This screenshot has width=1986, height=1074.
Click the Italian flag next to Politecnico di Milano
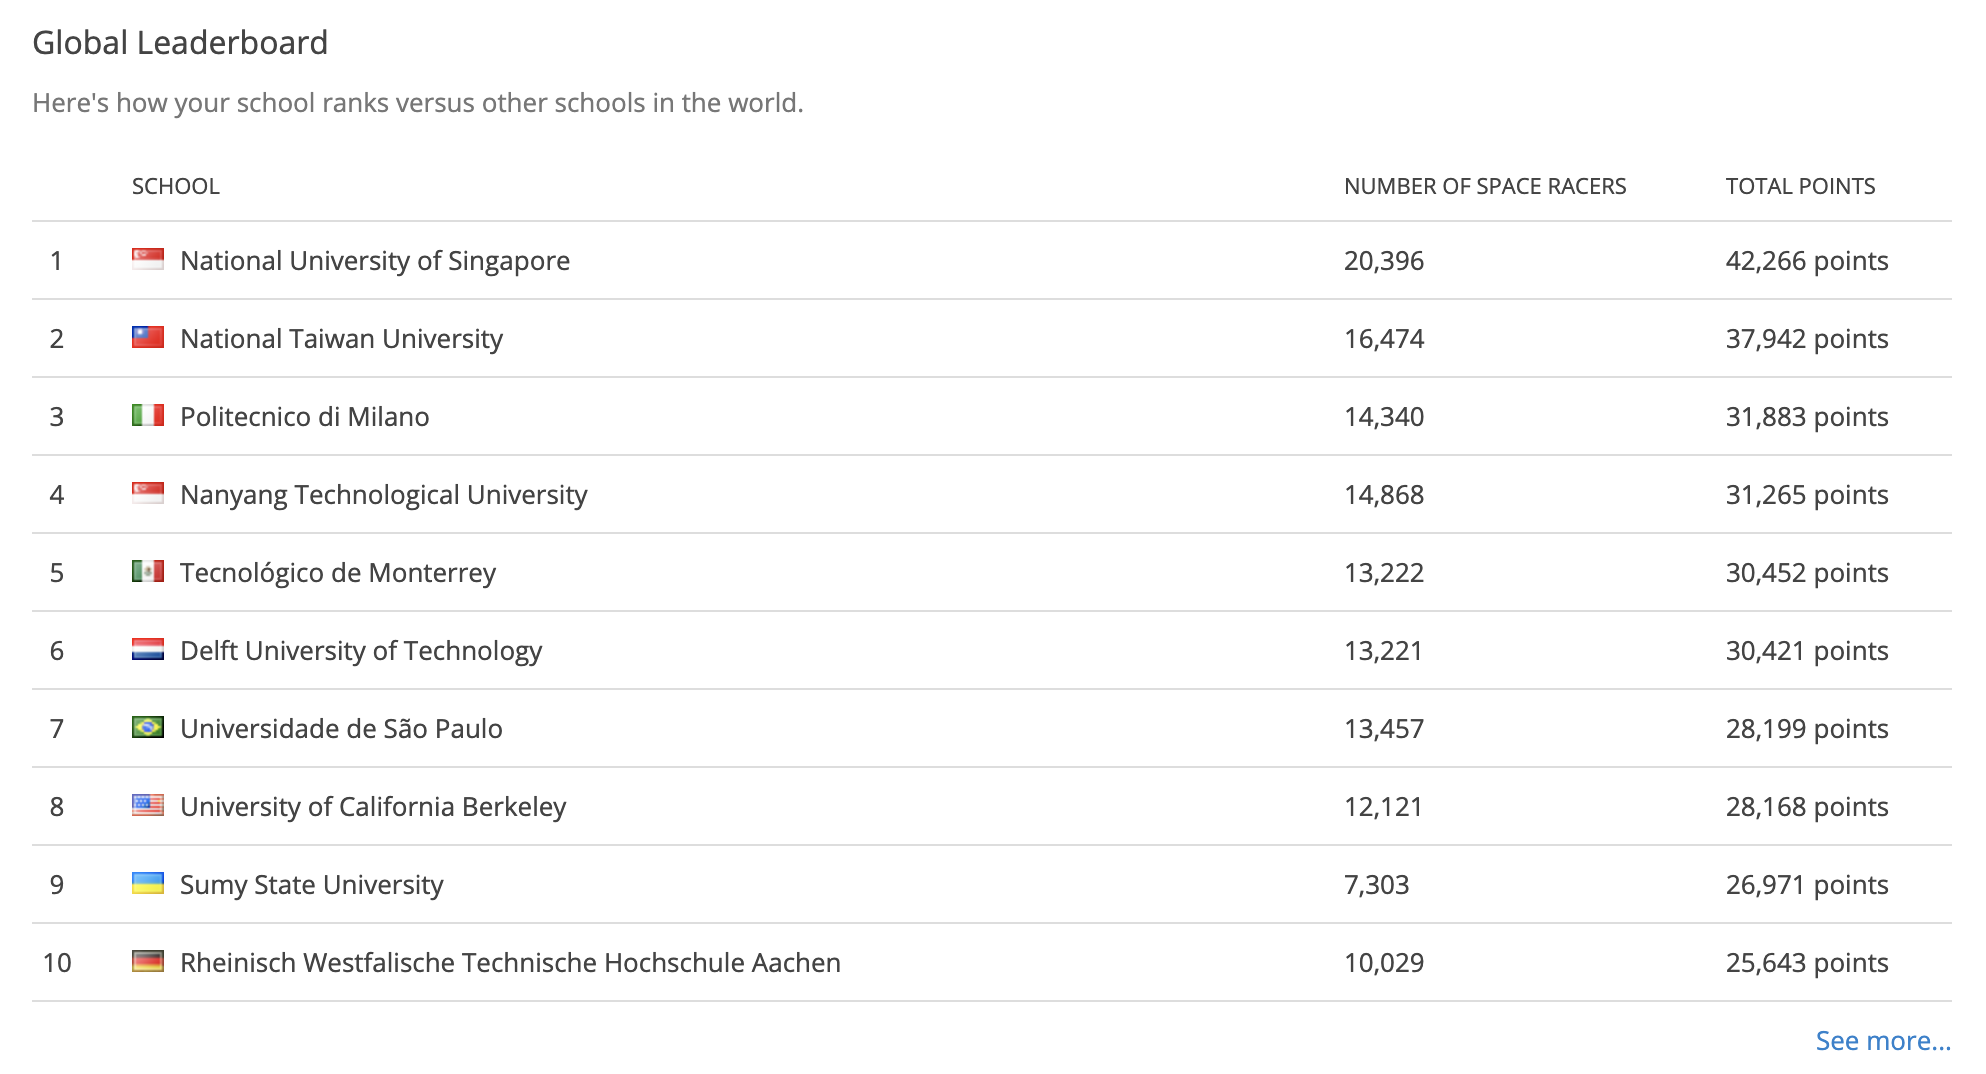[148, 415]
